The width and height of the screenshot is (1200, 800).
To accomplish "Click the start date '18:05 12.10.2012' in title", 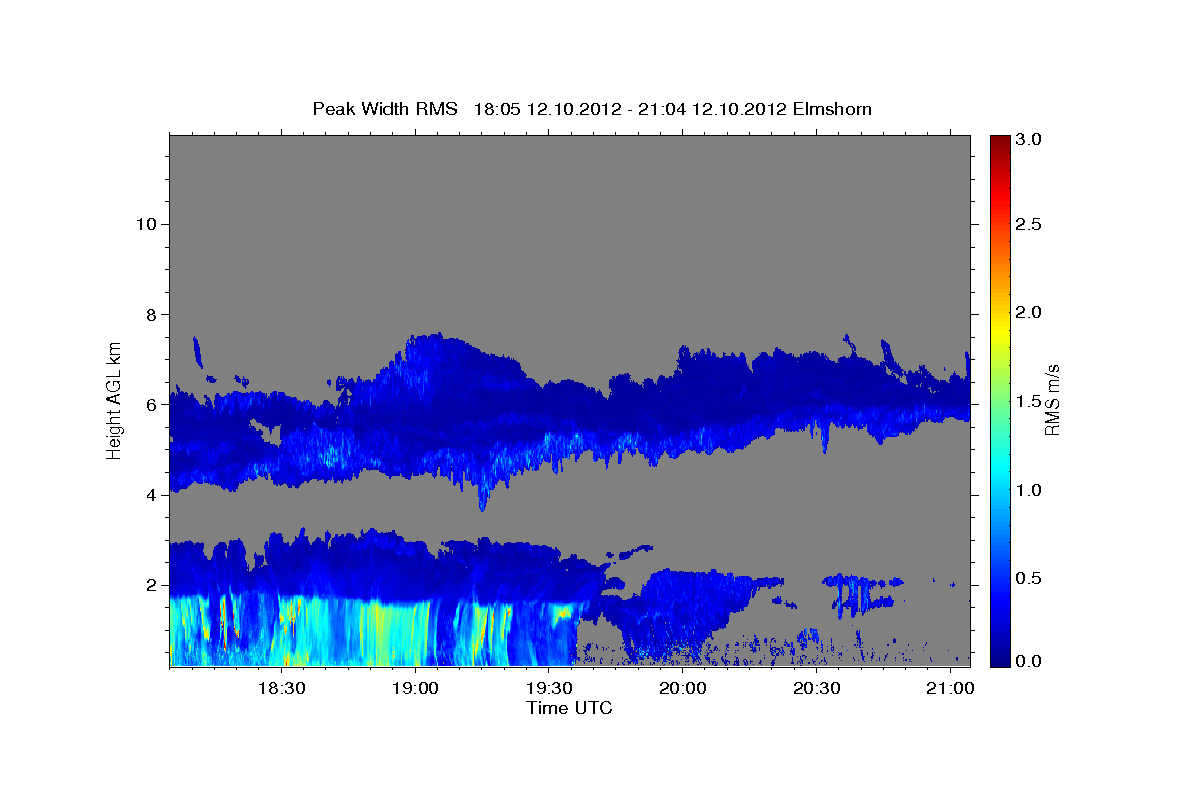I will [548, 108].
